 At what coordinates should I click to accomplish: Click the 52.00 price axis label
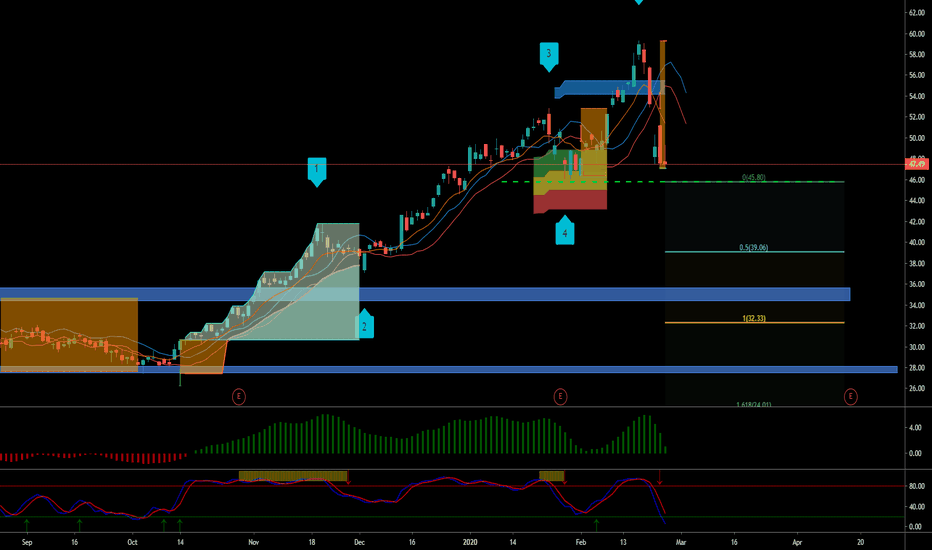pyautogui.click(x=917, y=117)
